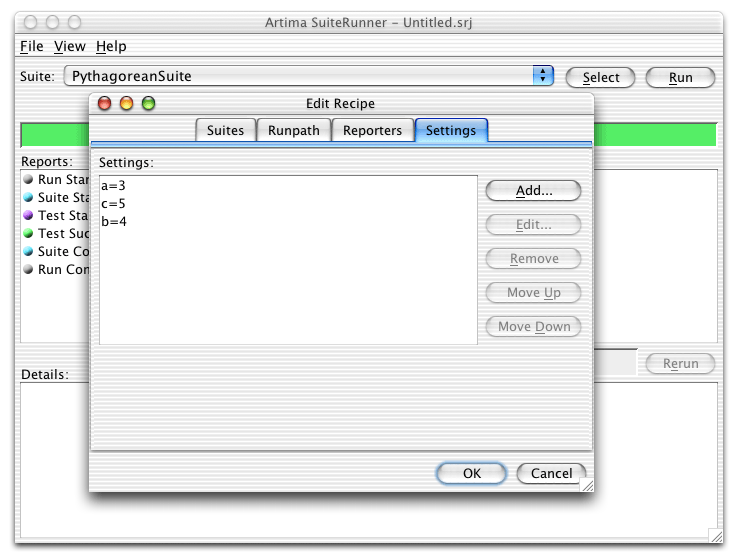The image size is (740, 560).
Task: Click the Add... button
Action: pos(533,191)
